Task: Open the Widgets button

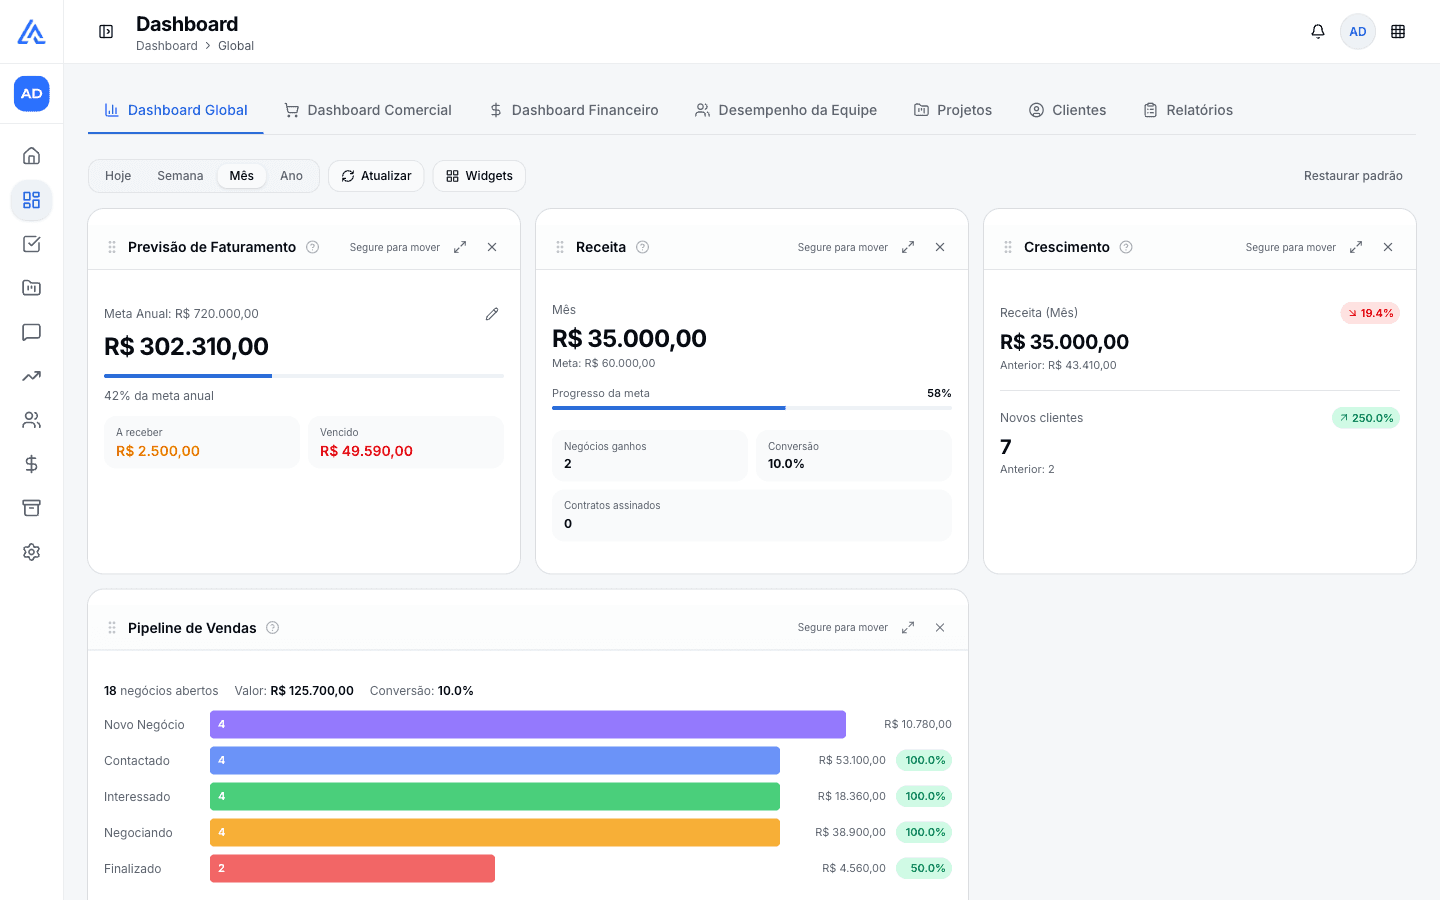Action: coord(479,176)
